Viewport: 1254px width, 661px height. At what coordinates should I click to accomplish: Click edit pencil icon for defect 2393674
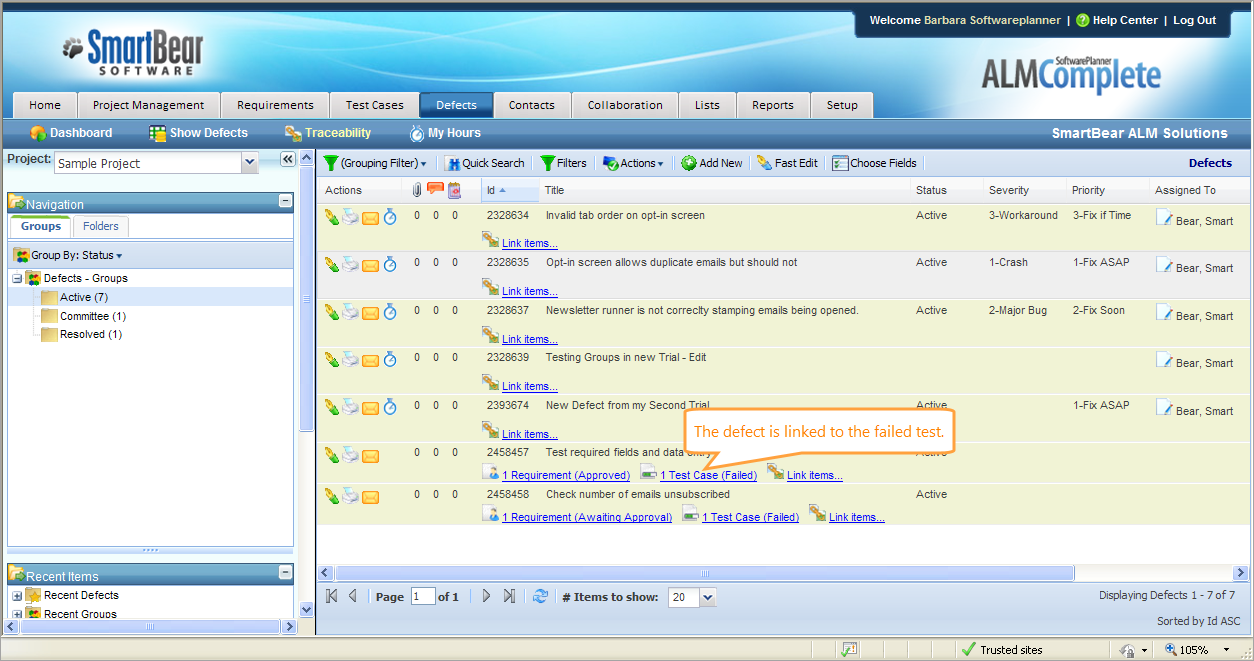(332, 407)
